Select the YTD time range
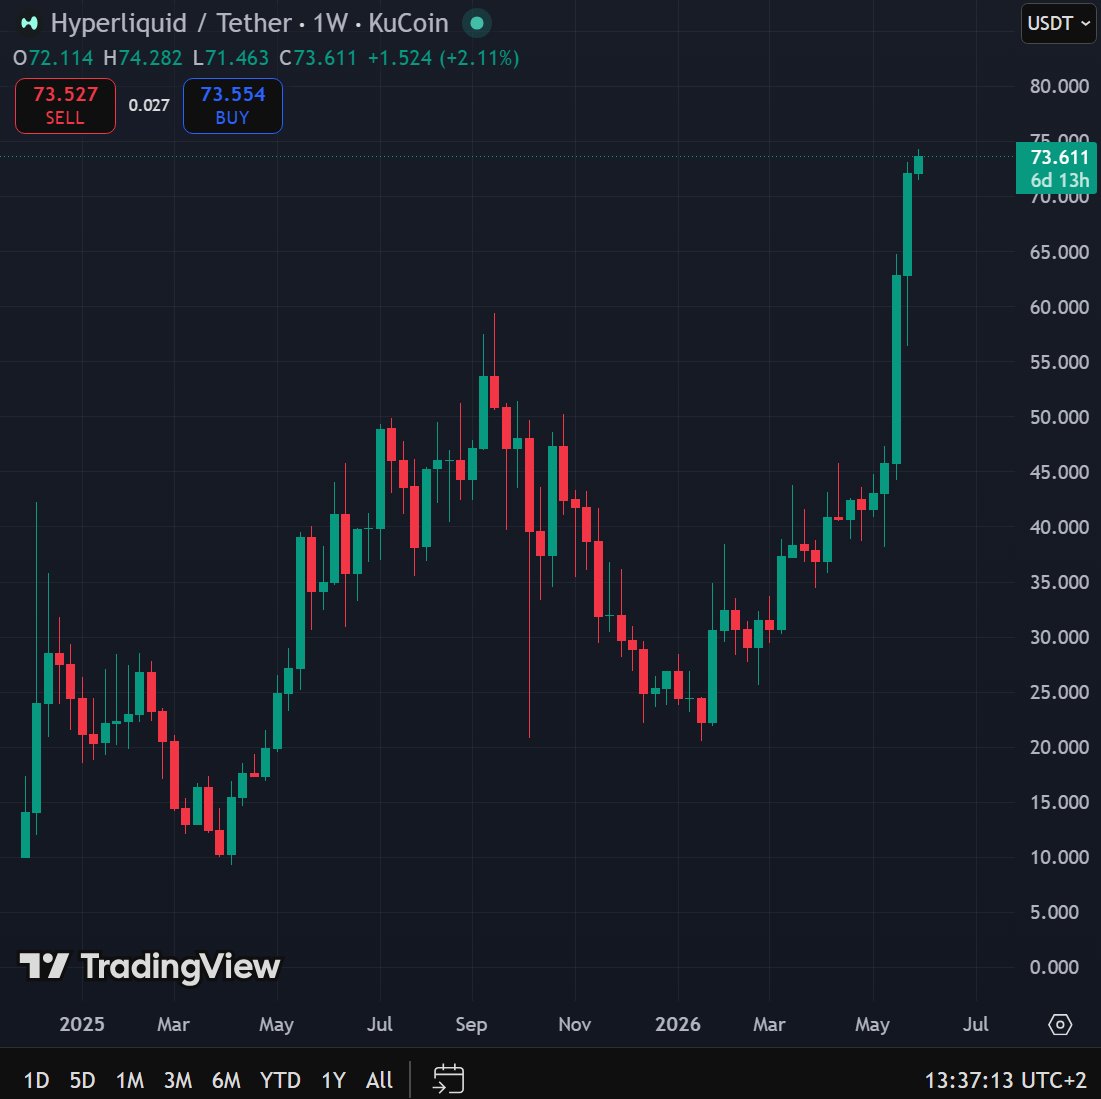The width and height of the screenshot is (1101, 1099). tap(280, 1079)
